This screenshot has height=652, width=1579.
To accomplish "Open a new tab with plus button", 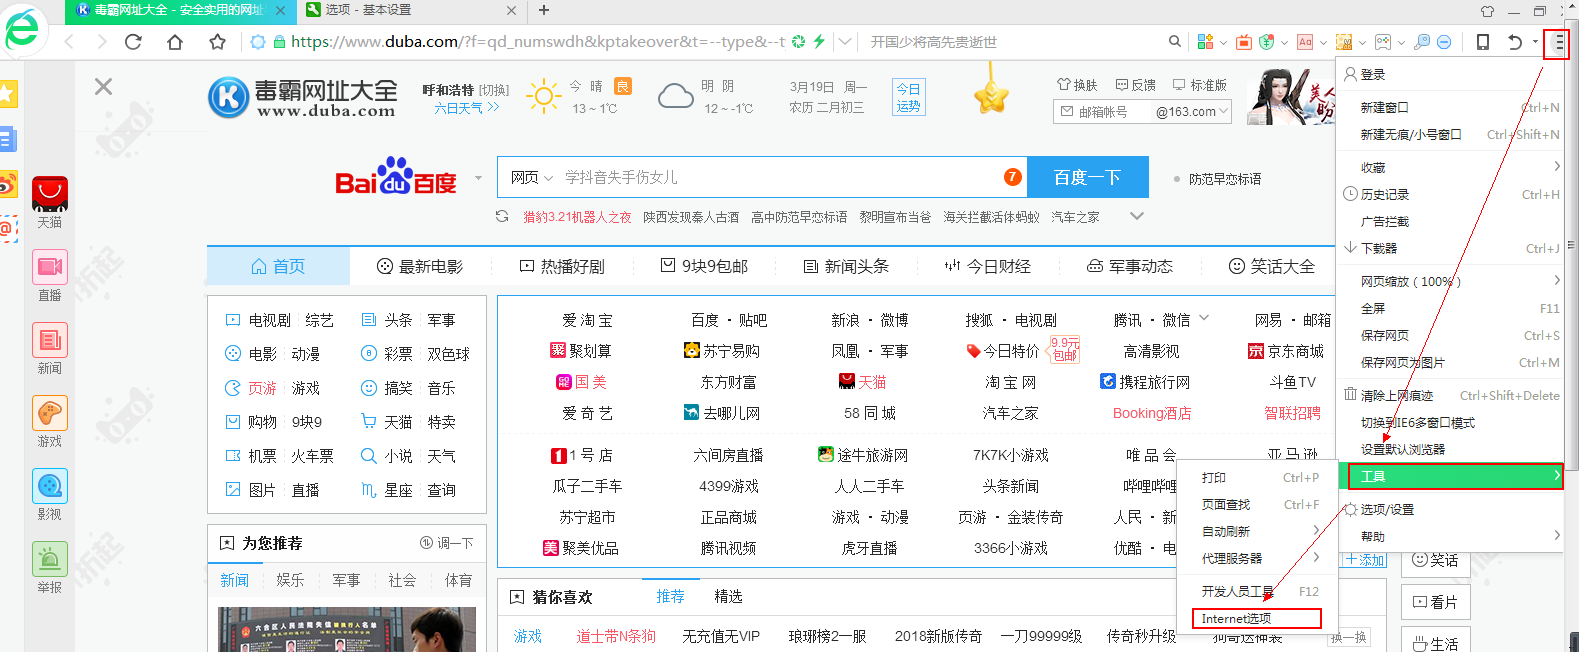I will (x=544, y=10).
